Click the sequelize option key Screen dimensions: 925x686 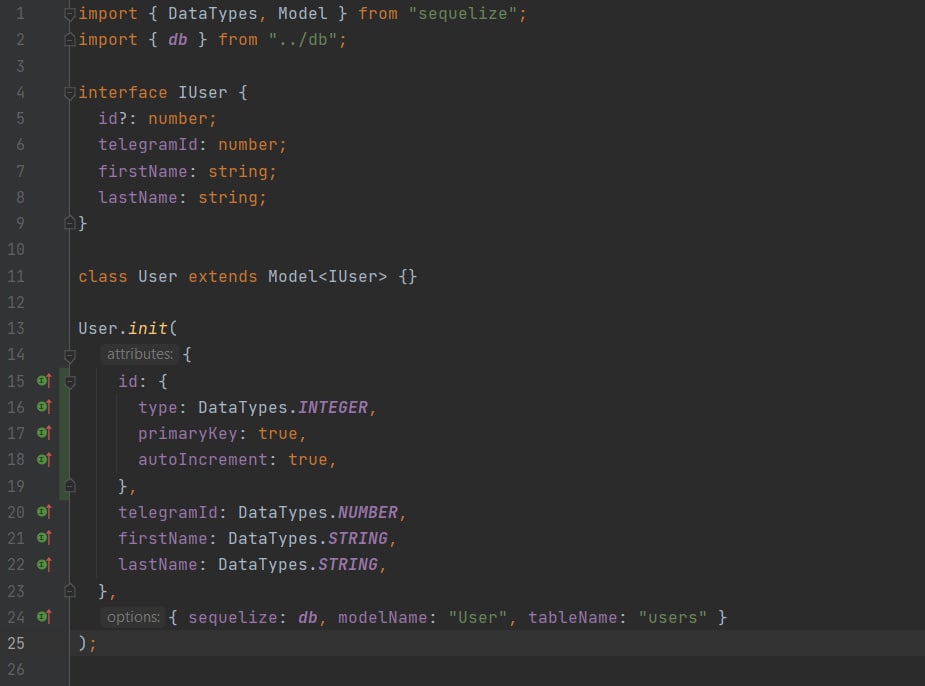[232, 617]
